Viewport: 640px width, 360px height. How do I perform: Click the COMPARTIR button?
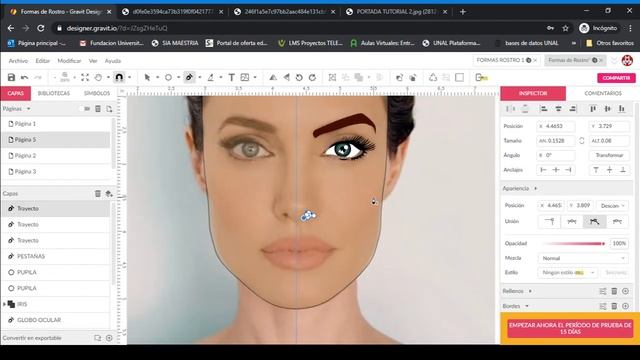click(x=616, y=78)
